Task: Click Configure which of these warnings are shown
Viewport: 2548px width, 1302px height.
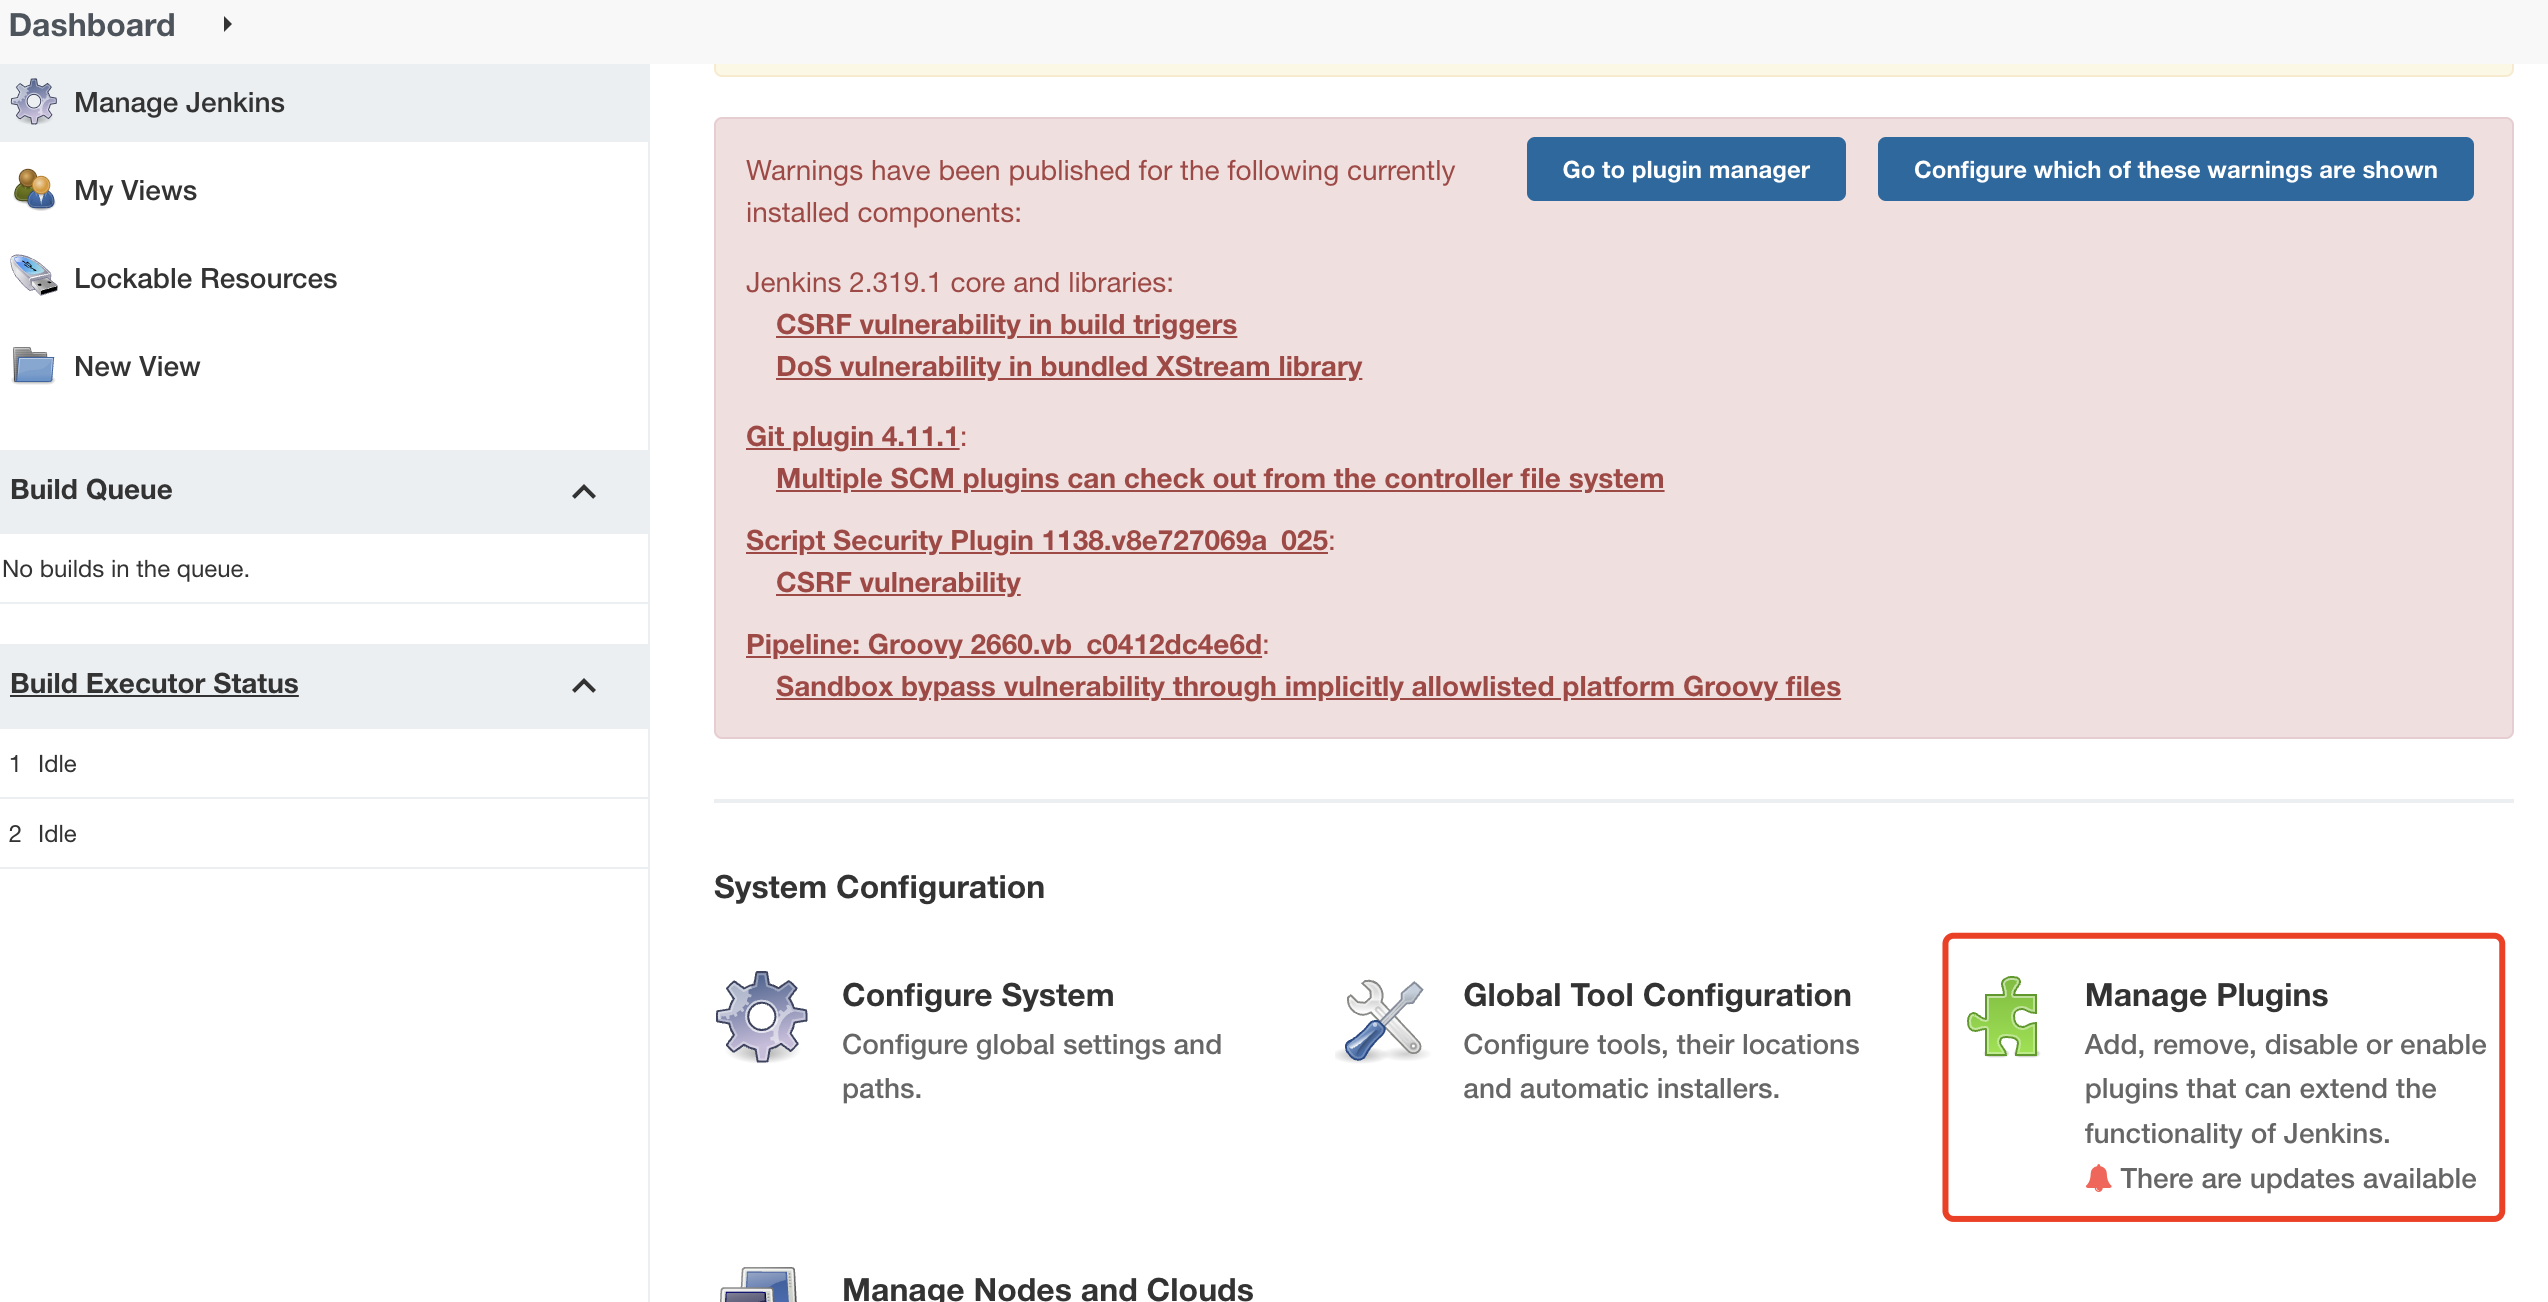Action: tap(2175, 169)
